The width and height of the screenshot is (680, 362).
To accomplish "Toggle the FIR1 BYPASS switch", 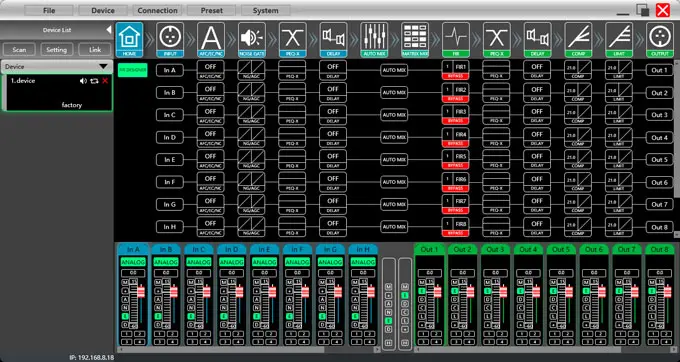I will coord(455,77).
